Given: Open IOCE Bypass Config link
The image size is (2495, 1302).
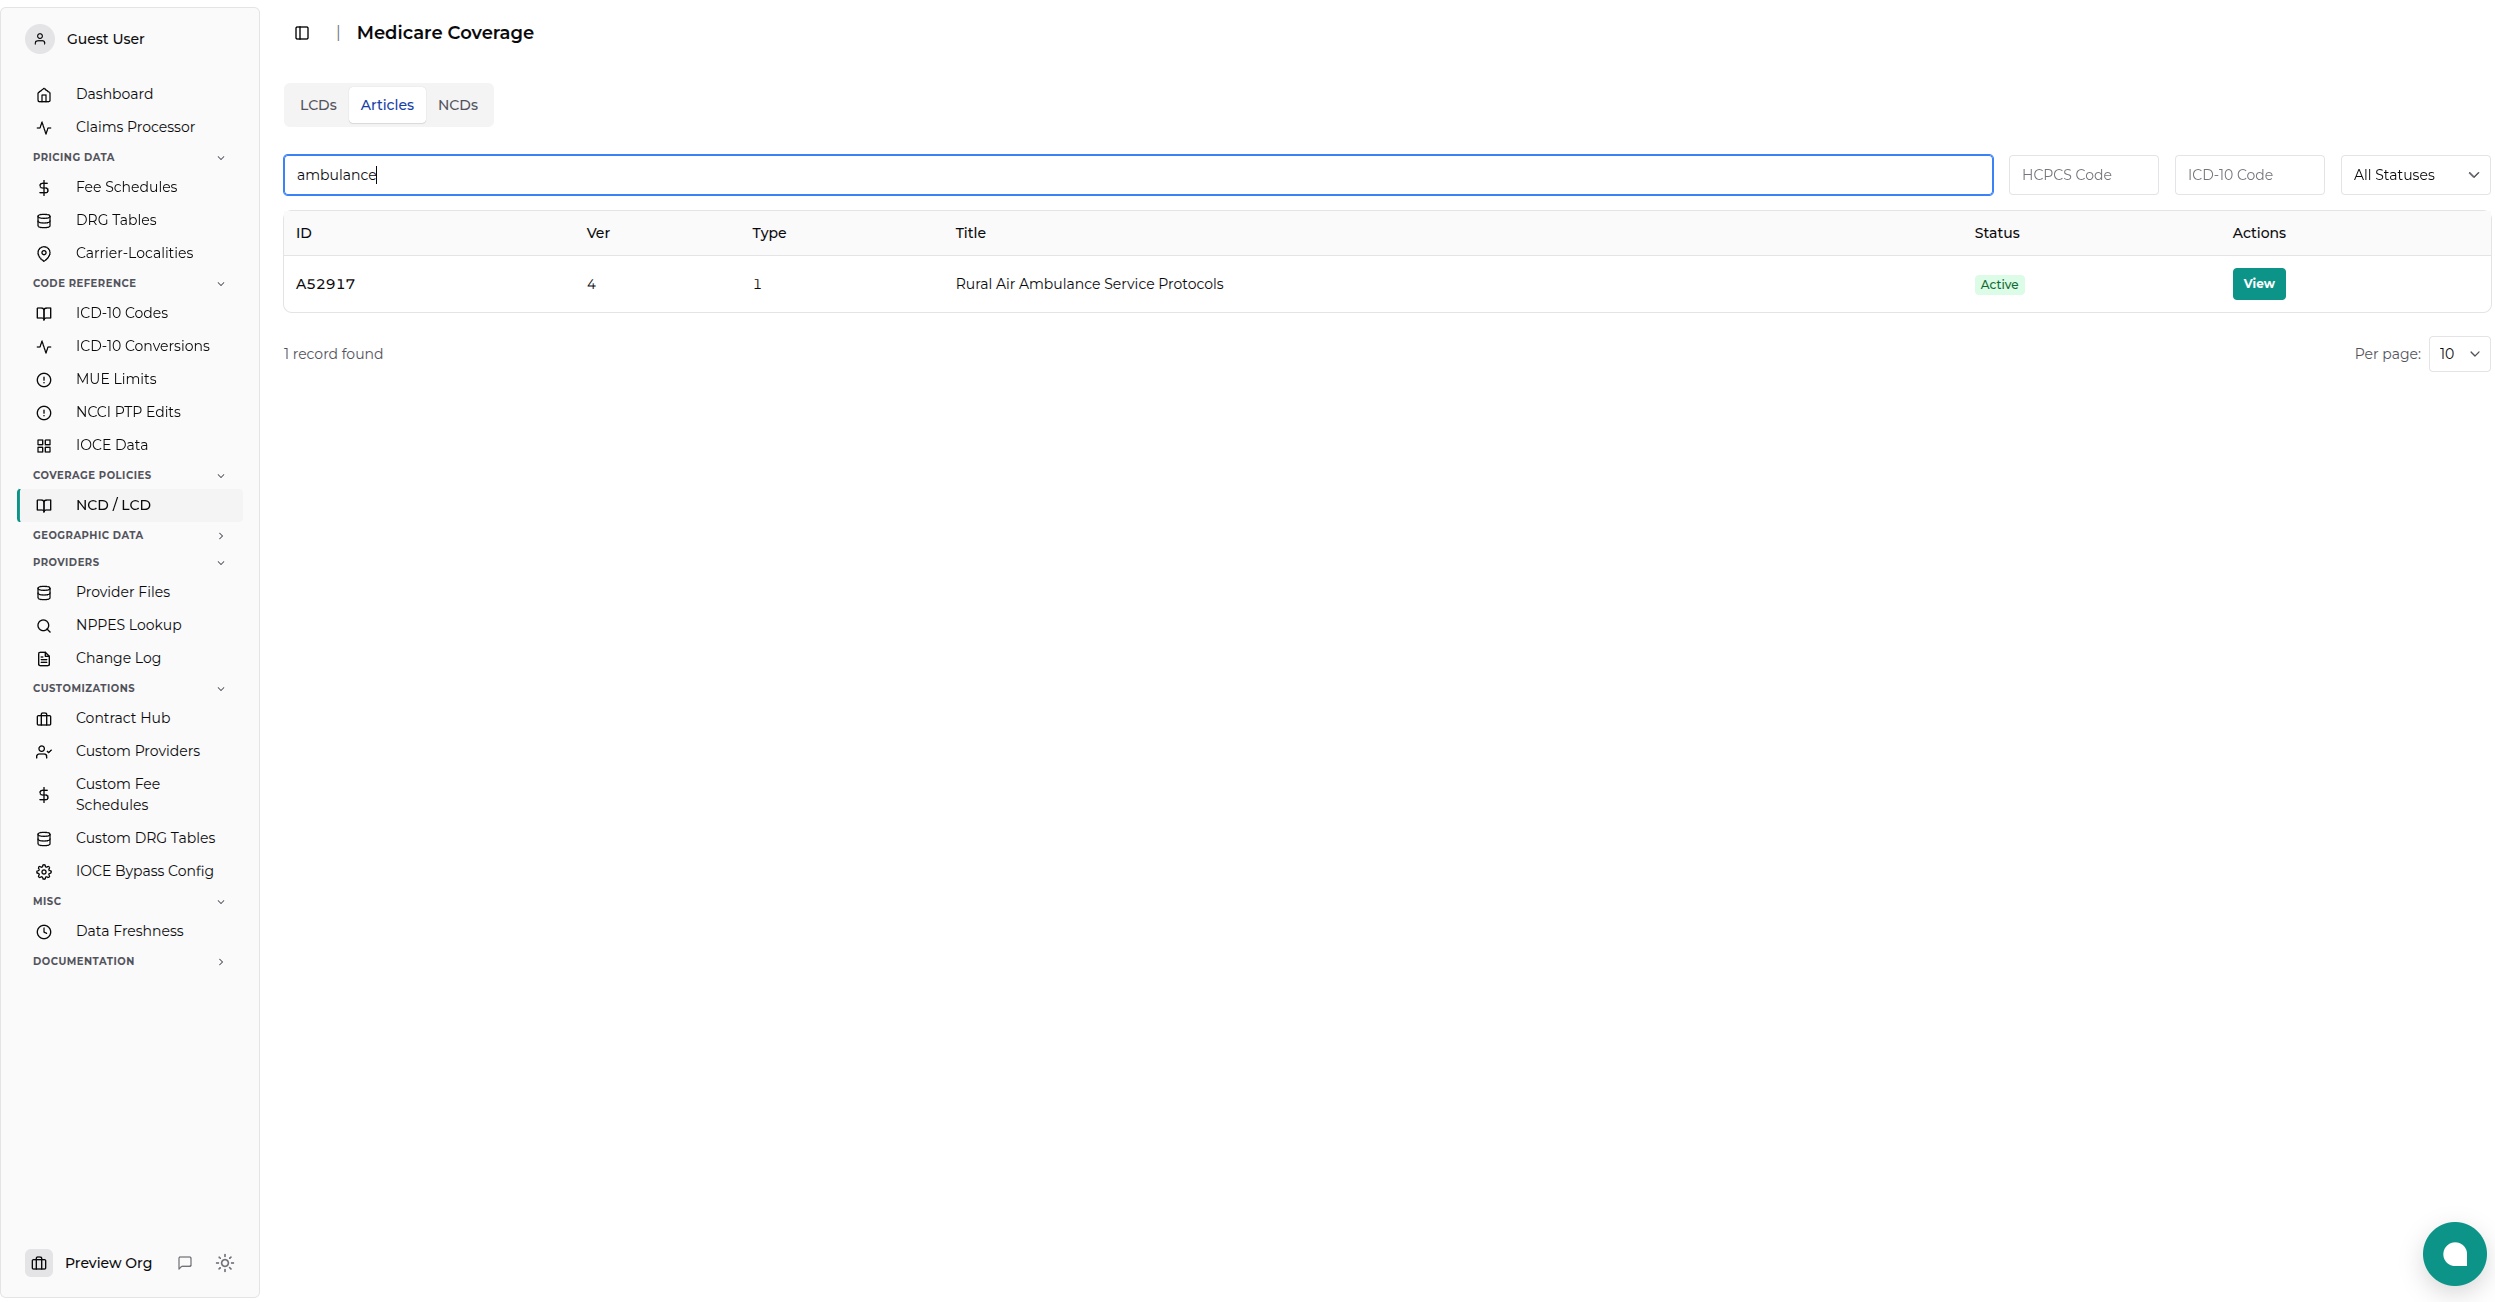Looking at the screenshot, I should click(130, 871).
